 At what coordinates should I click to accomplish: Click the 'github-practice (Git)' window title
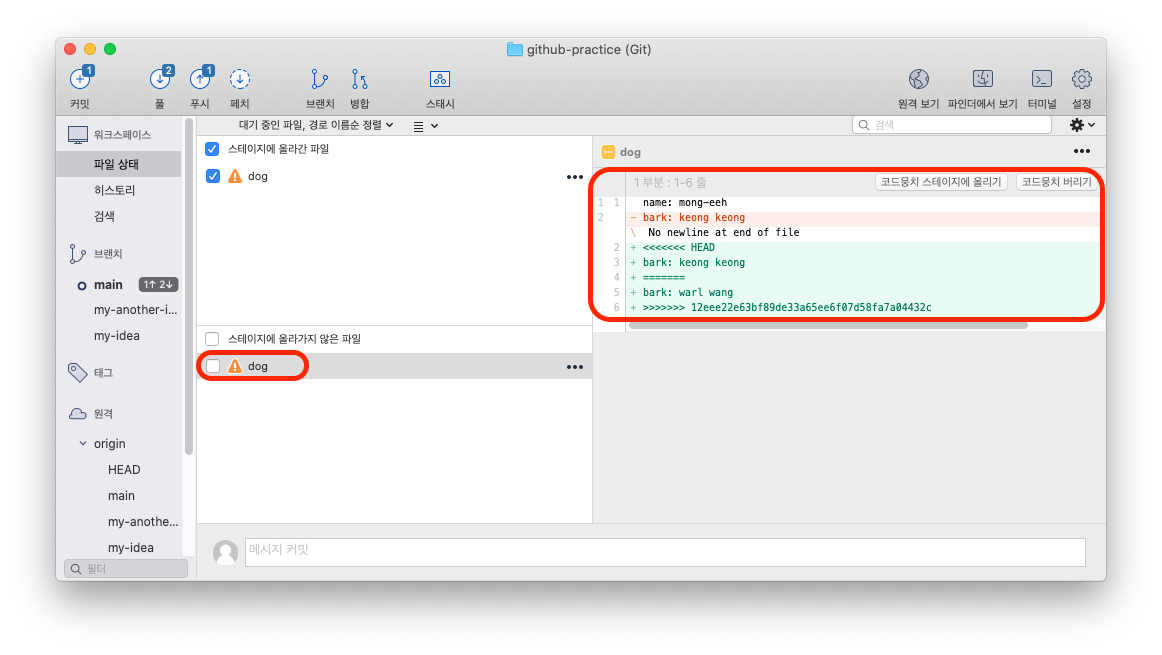click(589, 50)
